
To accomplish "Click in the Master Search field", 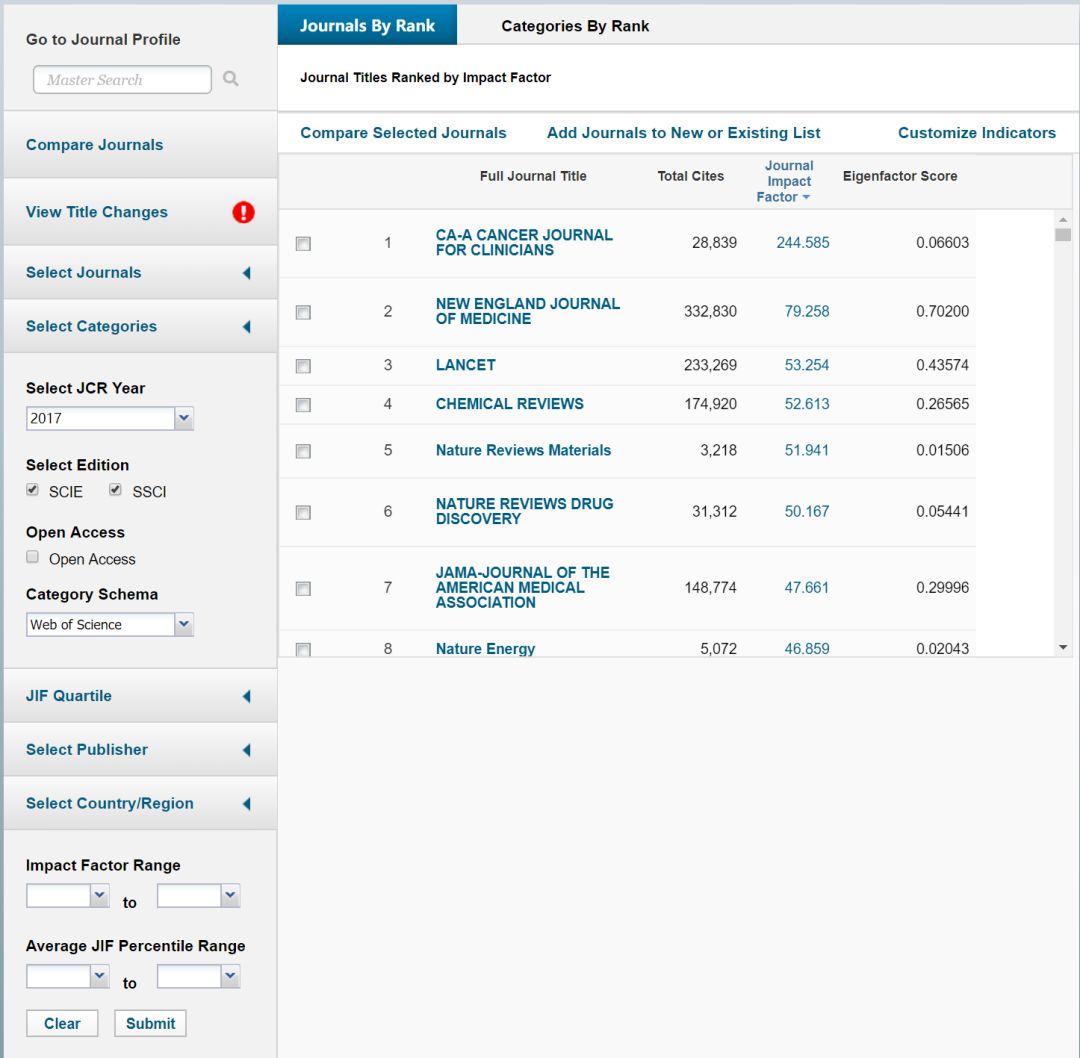I will [x=122, y=80].
